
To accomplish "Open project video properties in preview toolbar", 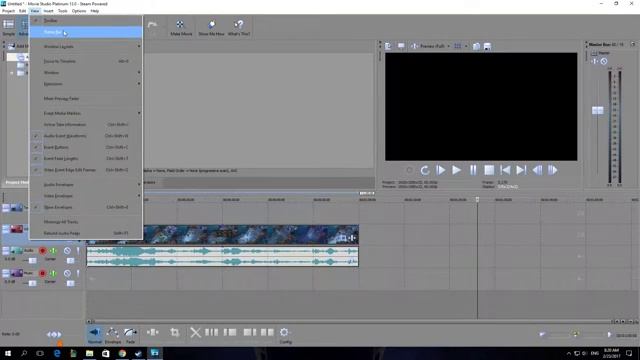I will click(x=388, y=46).
